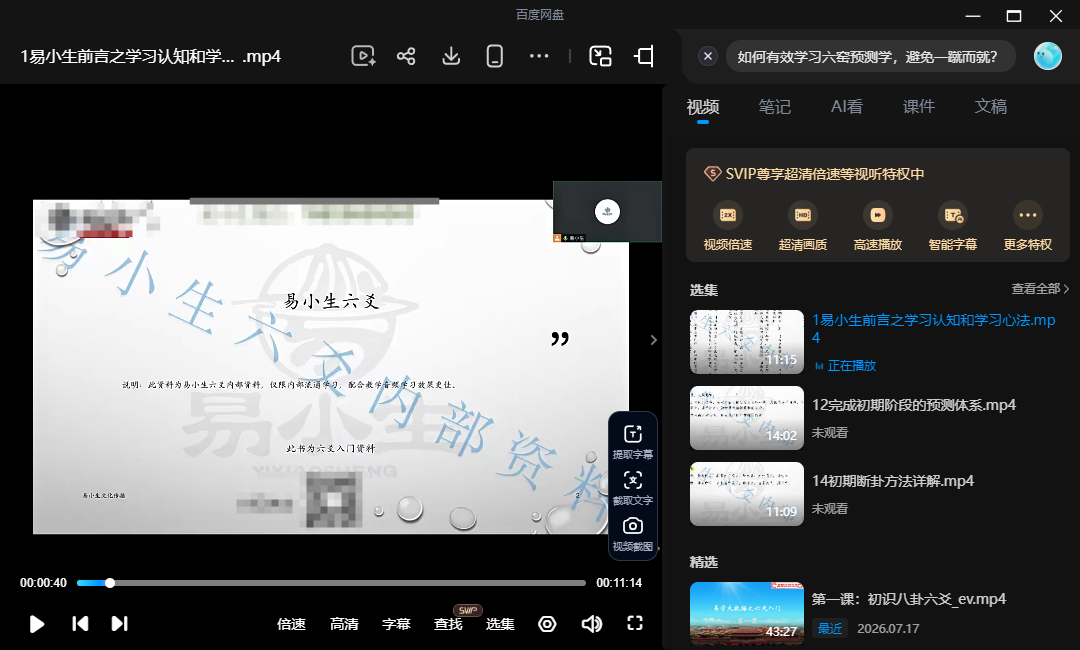Viewport: 1080px width, 650px height.
Task: Close the AI question suggestion bar
Action: click(x=707, y=56)
